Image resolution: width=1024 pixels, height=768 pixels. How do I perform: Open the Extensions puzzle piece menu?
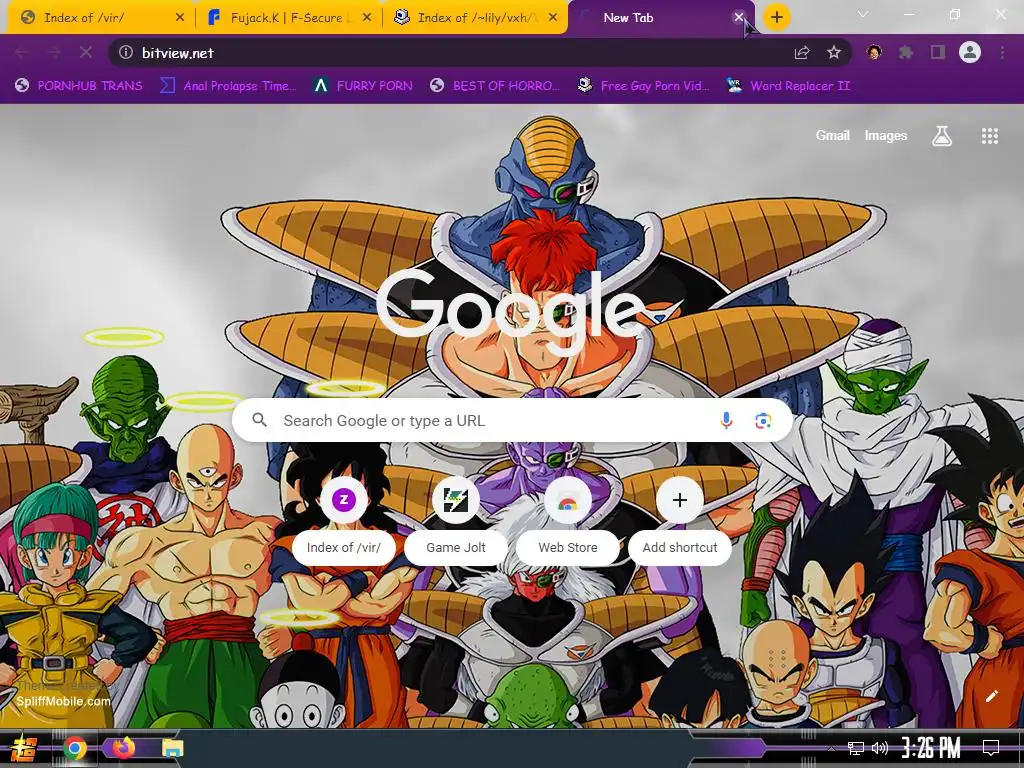click(x=906, y=53)
